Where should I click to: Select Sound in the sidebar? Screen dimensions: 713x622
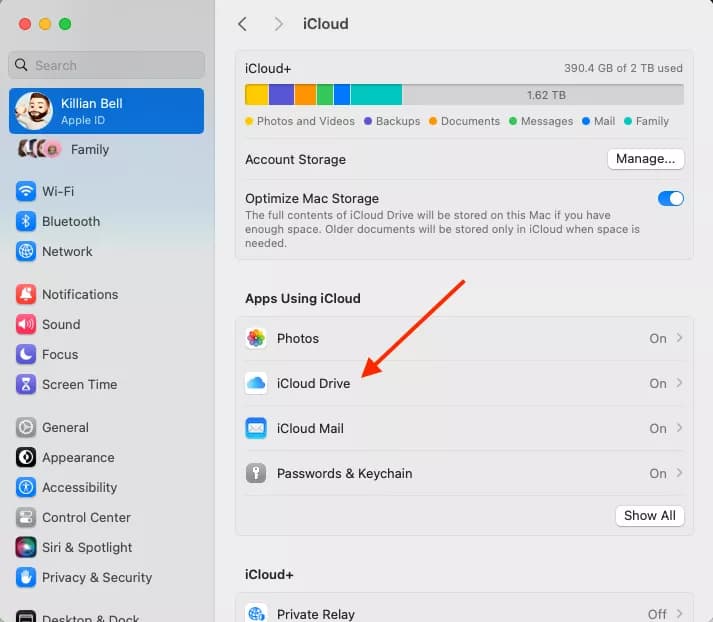click(106, 324)
